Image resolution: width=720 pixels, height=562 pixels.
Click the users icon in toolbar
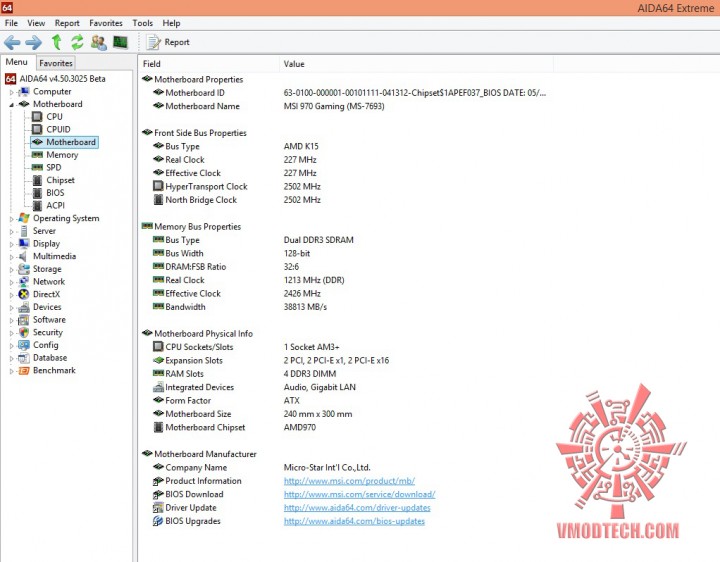pyautogui.click(x=99, y=43)
